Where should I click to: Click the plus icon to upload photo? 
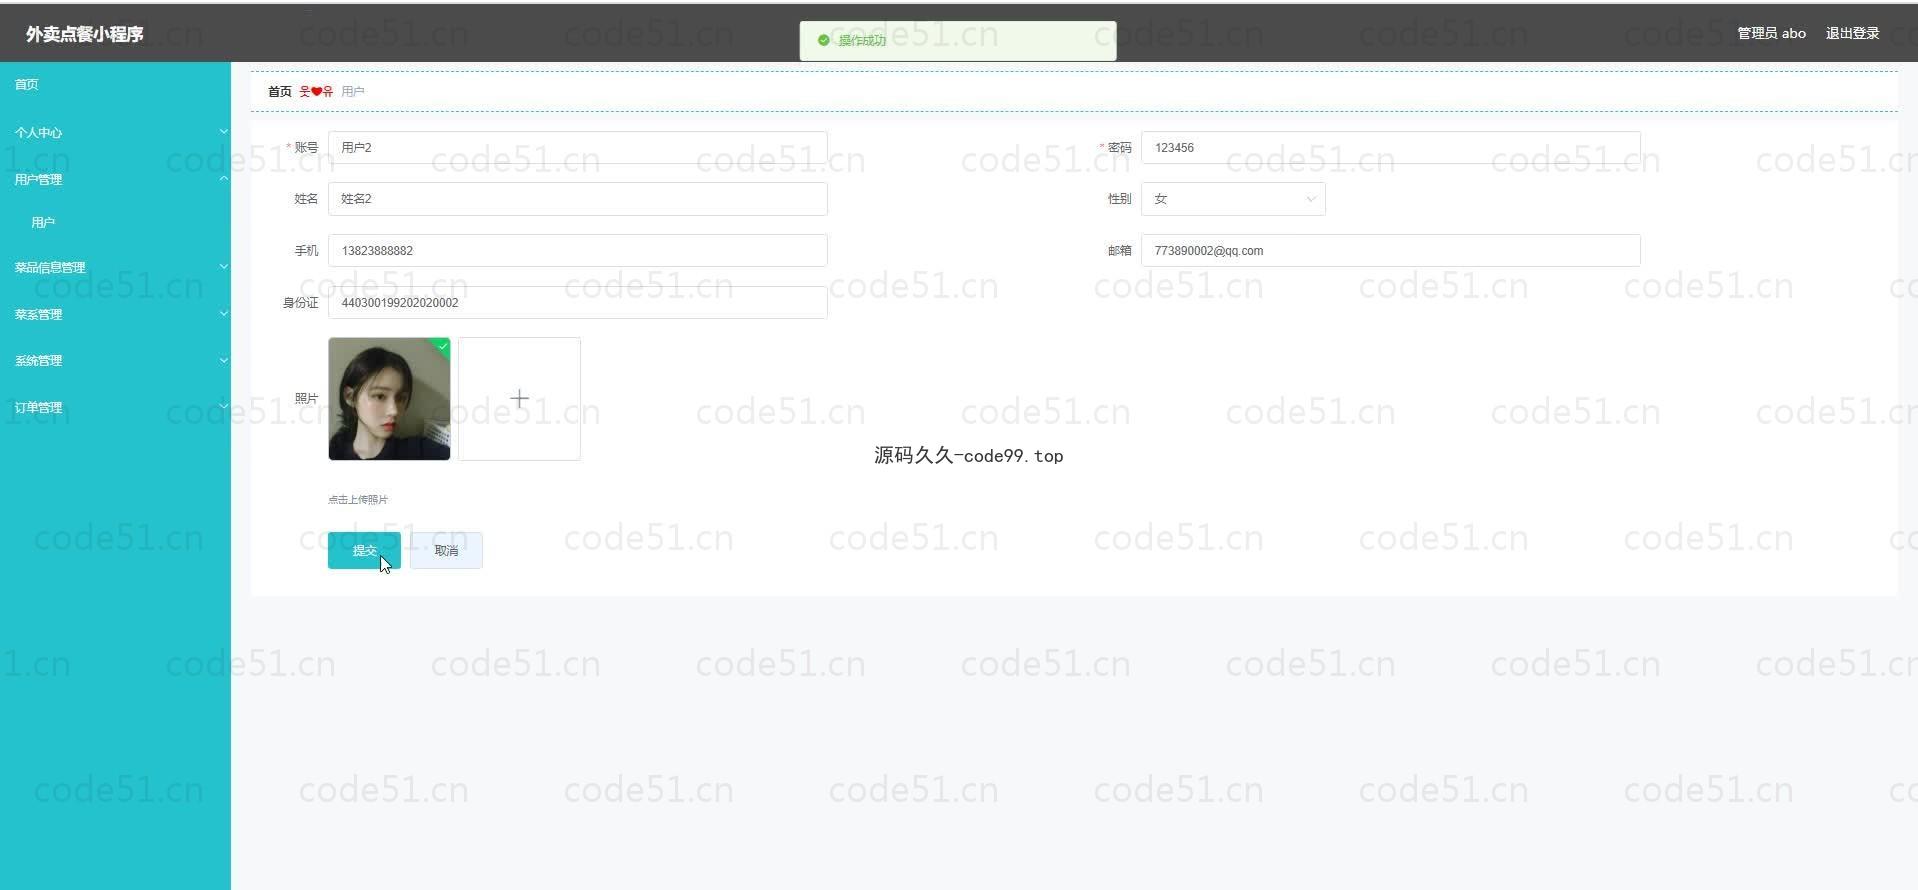[519, 399]
